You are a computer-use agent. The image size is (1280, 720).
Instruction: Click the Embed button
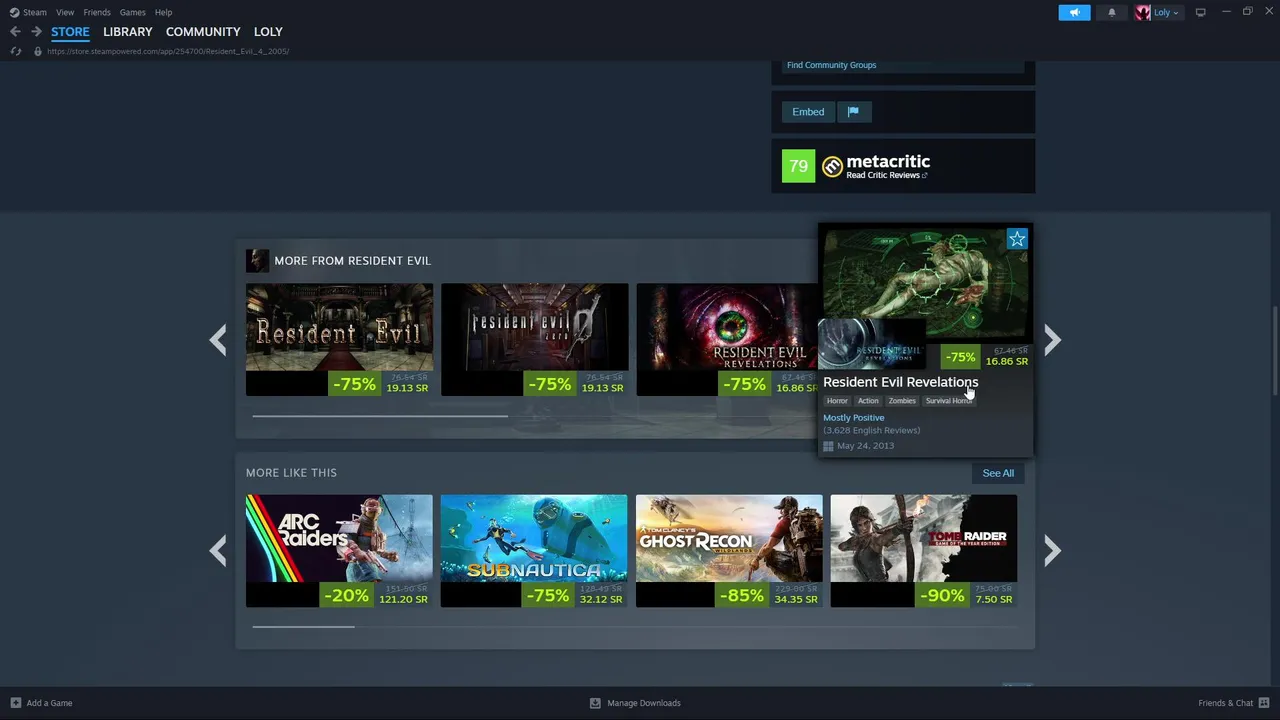coord(808,112)
